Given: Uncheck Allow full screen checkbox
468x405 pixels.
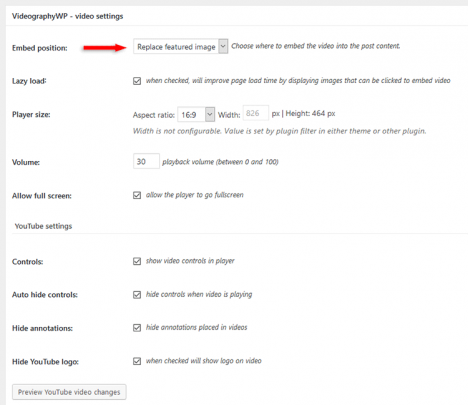Looking at the screenshot, I should 137,195.
